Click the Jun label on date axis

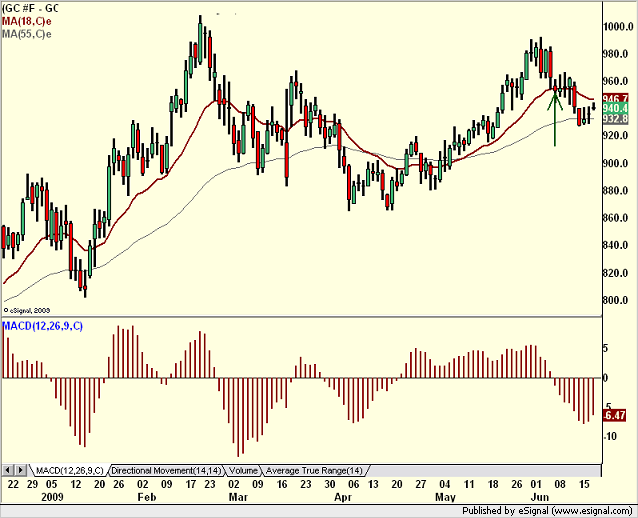(x=540, y=497)
